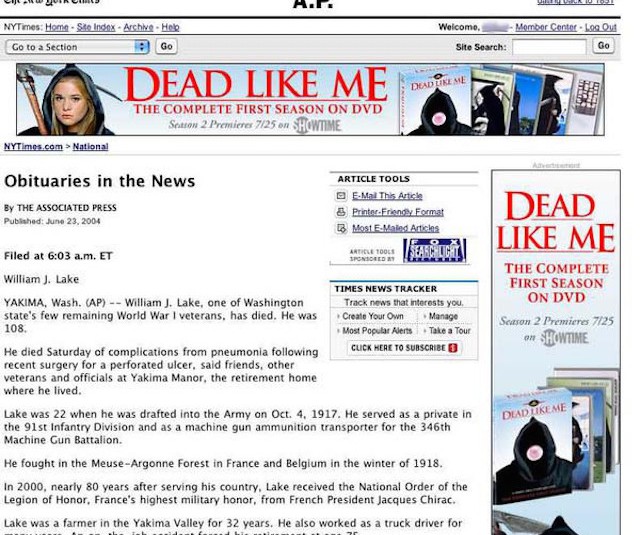The height and width of the screenshot is (535, 640).
Task: Click the Printer-Friendly Format printer icon
Action: [x=341, y=212]
